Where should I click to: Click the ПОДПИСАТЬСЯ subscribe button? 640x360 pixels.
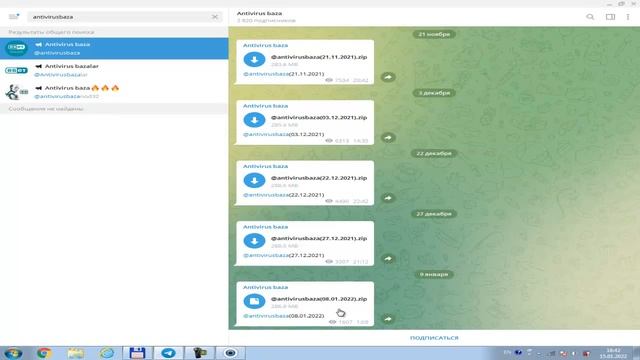point(434,338)
